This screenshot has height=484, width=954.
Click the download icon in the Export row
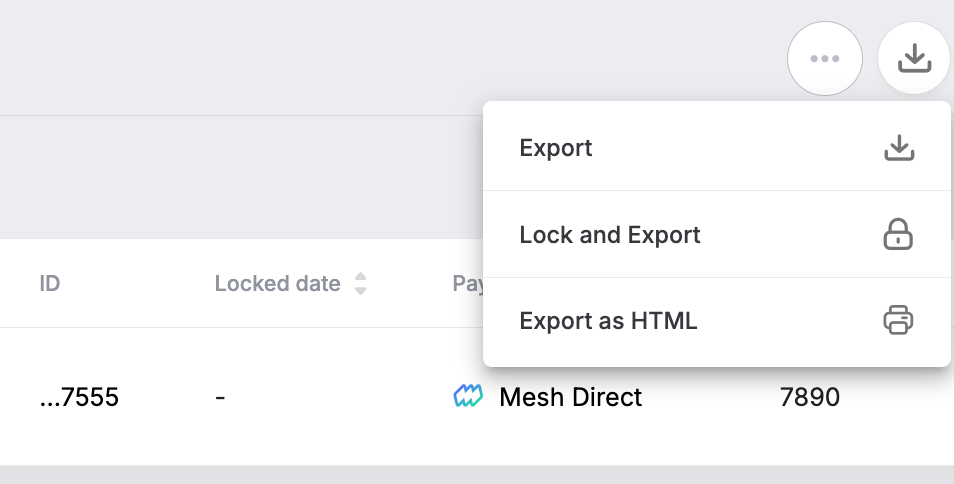899,148
